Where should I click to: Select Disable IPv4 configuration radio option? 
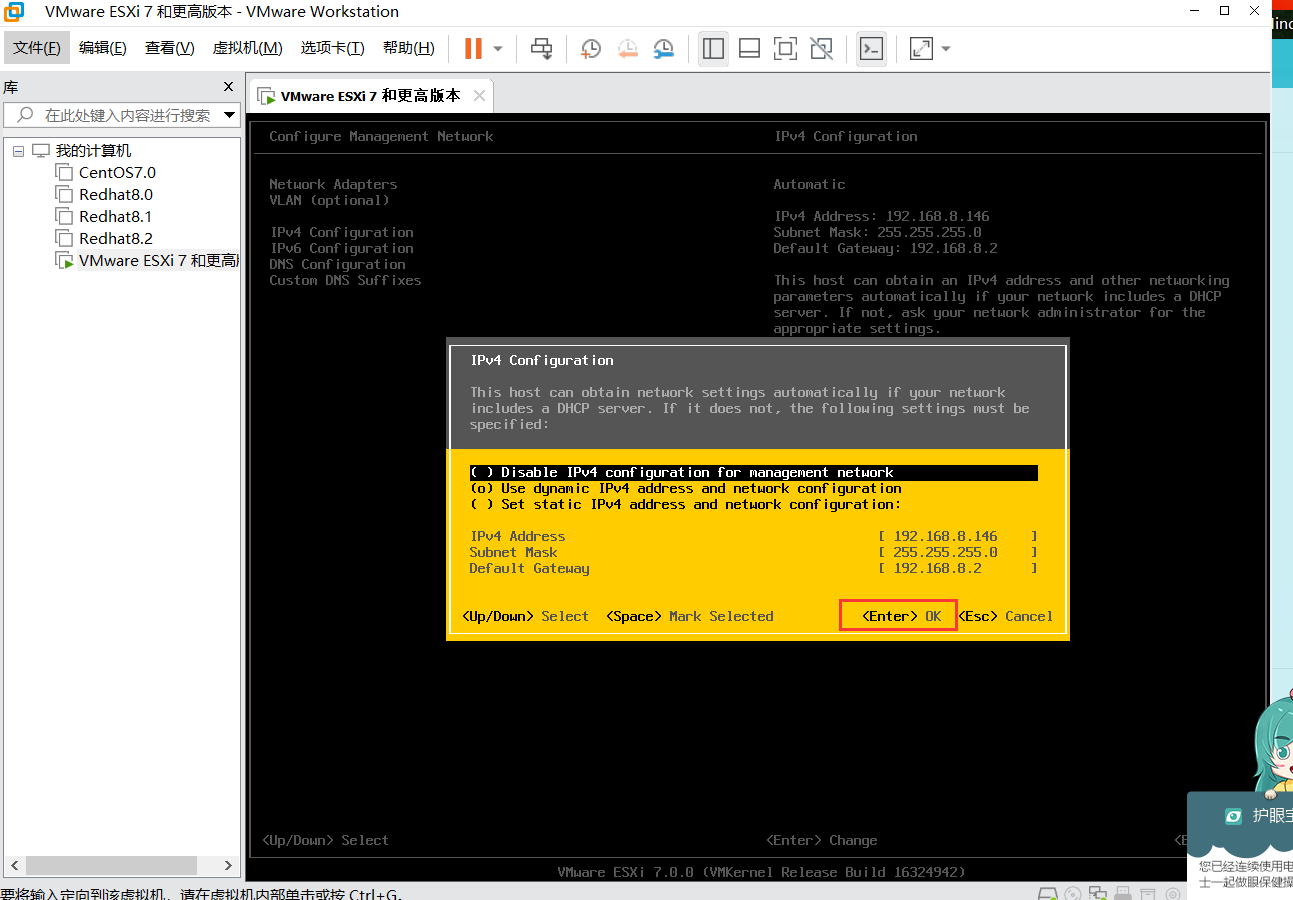click(x=753, y=472)
